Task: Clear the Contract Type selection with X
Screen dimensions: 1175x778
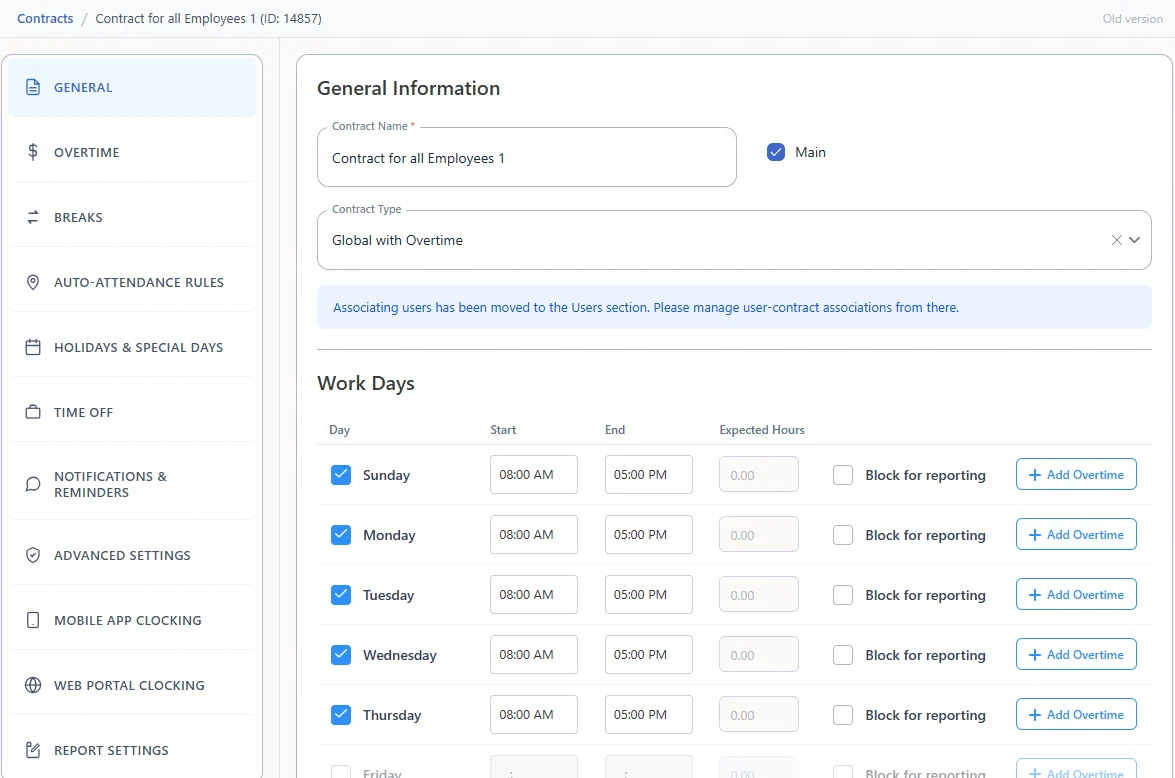Action: click(1117, 240)
